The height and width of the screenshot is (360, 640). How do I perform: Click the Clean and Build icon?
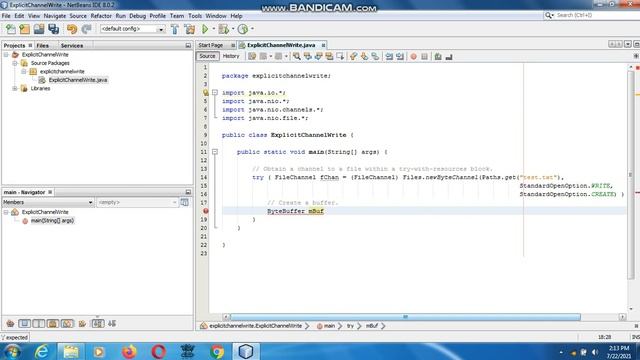point(189,29)
